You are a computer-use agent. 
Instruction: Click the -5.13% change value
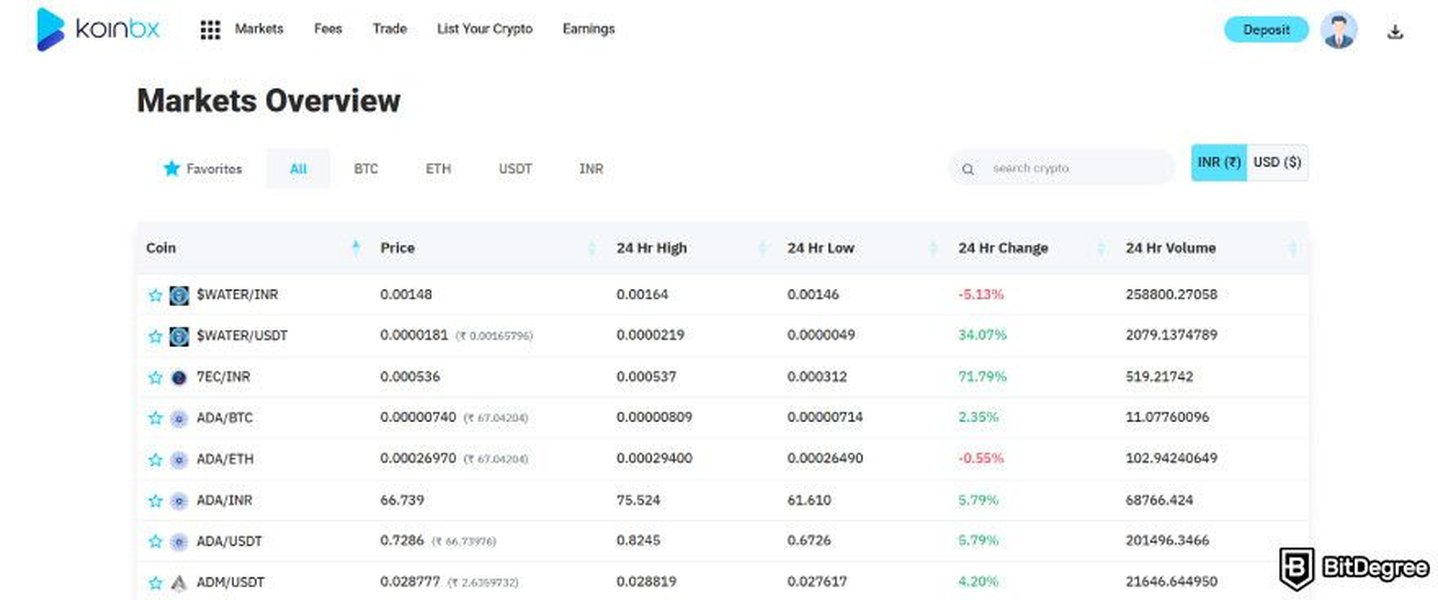coord(981,295)
